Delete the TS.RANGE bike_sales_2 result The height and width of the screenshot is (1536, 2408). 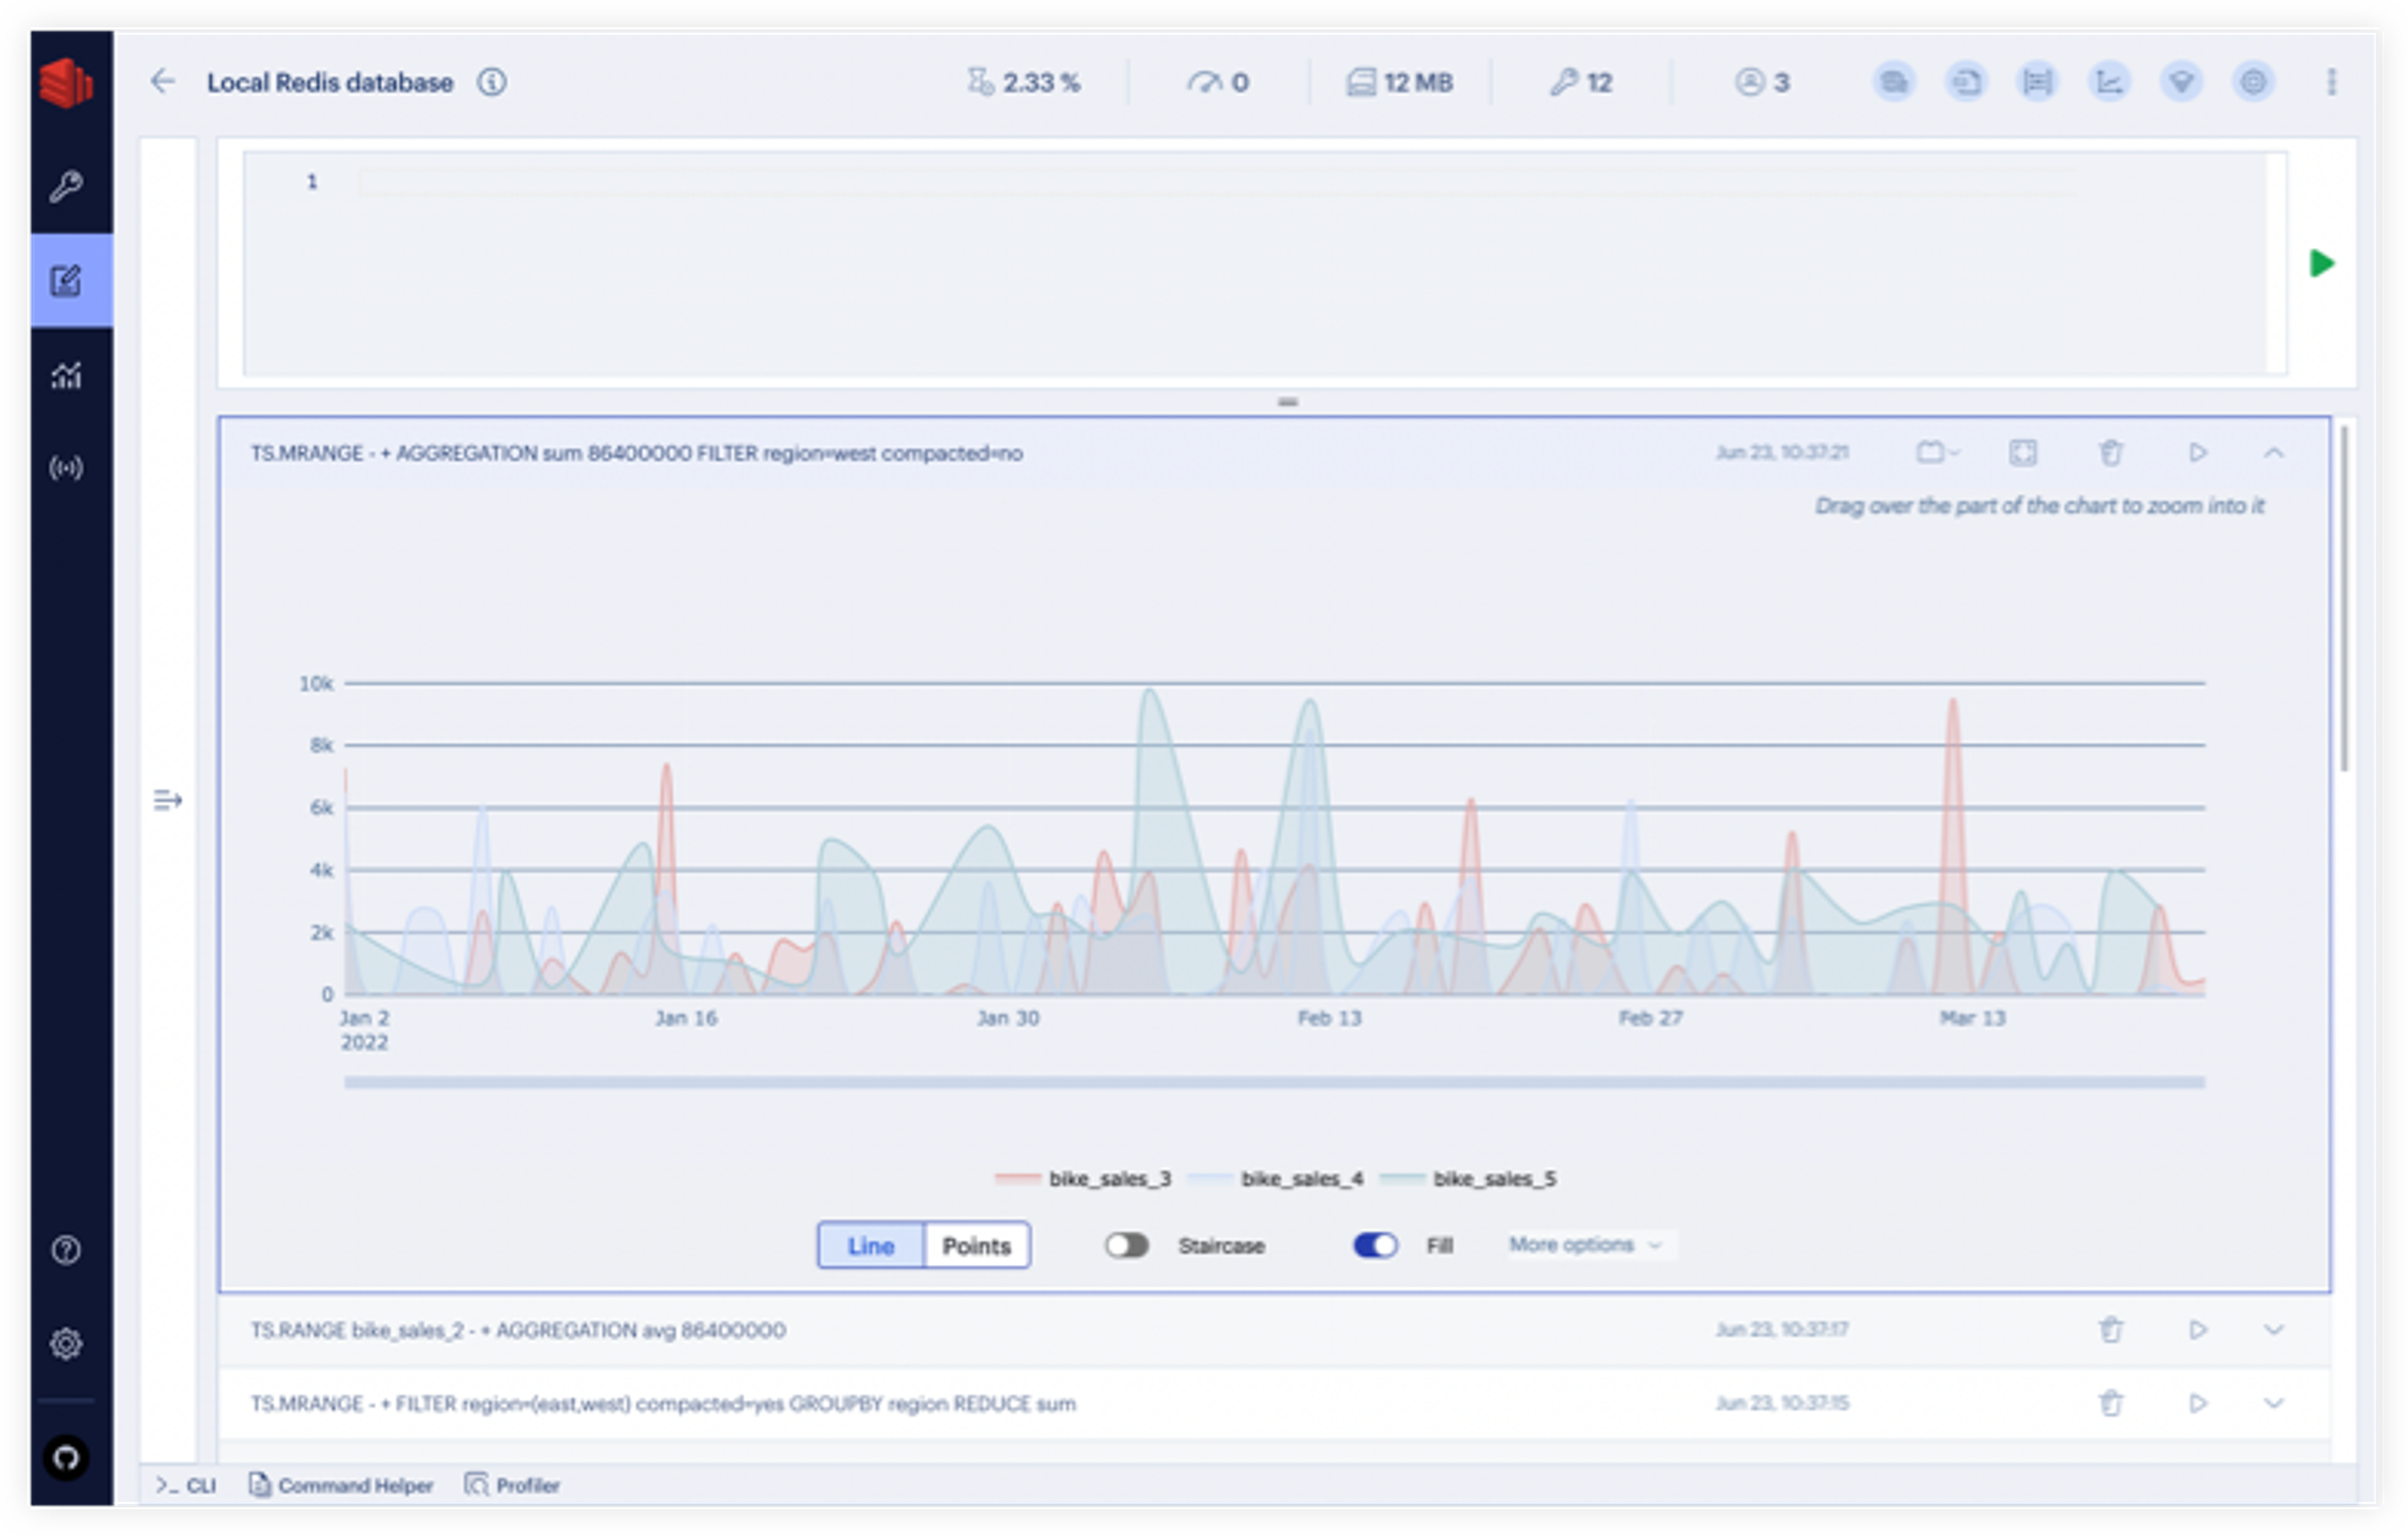click(x=2110, y=1330)
